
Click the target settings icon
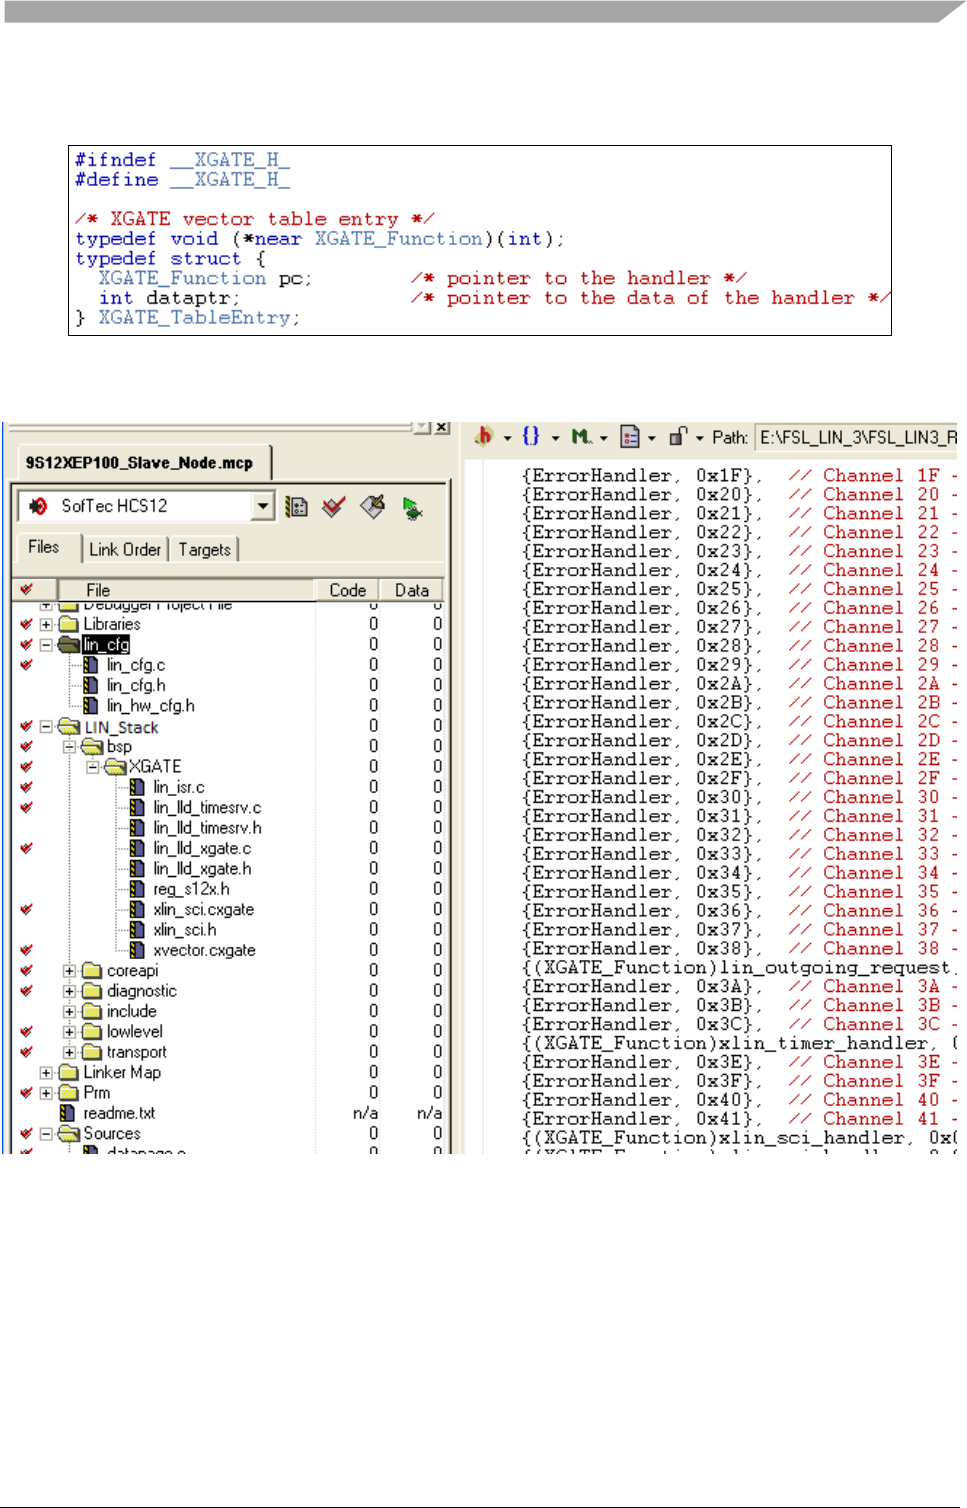296,507
